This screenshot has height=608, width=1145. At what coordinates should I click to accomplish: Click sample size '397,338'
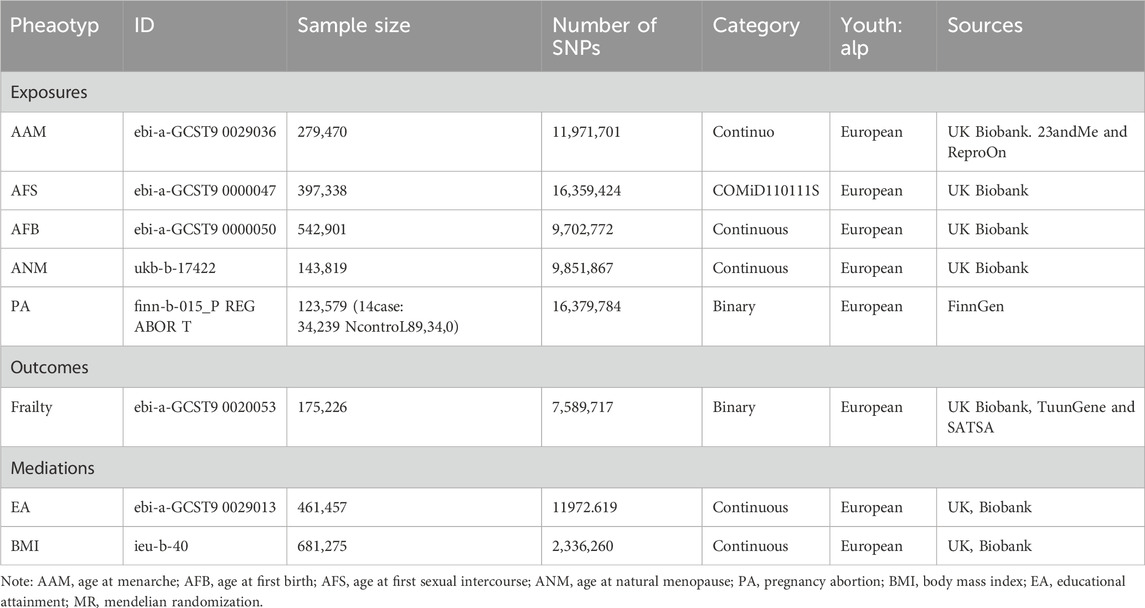(322, 191)
